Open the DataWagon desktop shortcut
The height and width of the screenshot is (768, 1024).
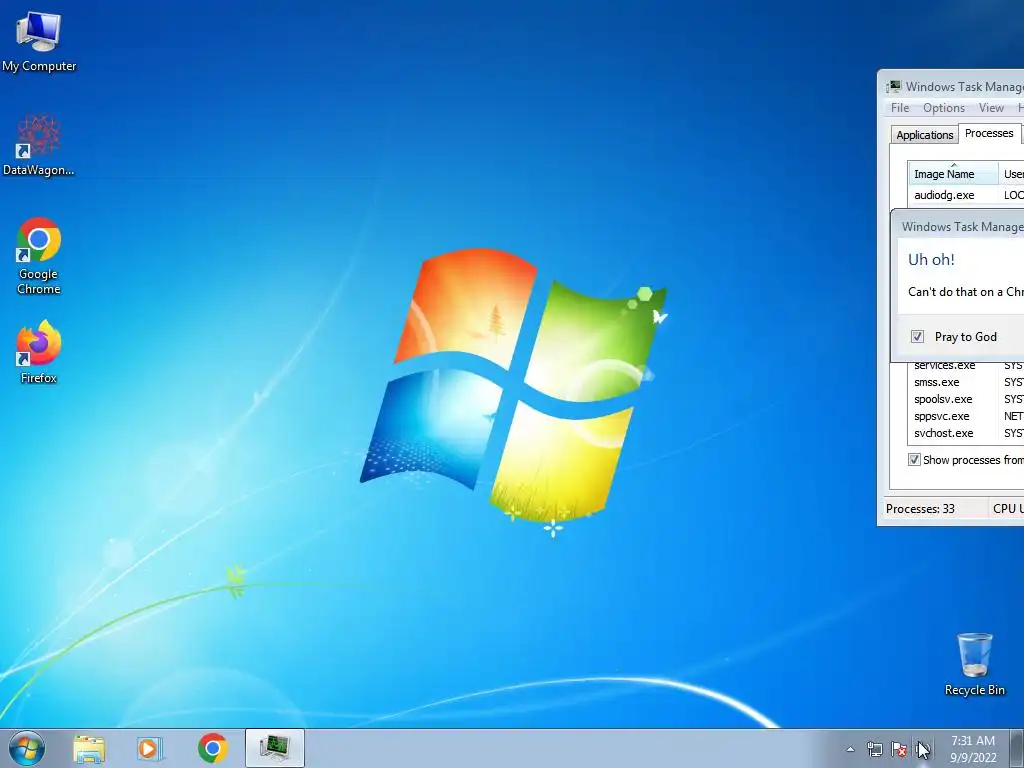click(39, 145)
